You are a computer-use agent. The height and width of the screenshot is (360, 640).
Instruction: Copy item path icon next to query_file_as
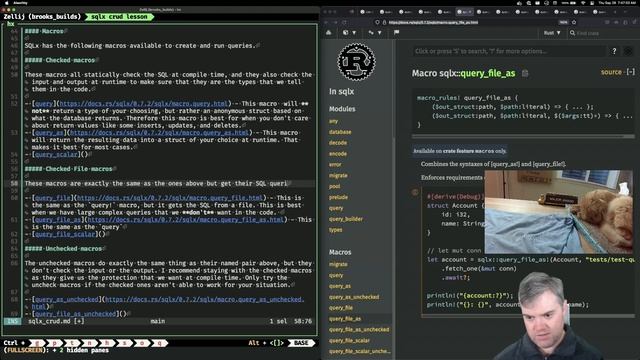(525, 73)
